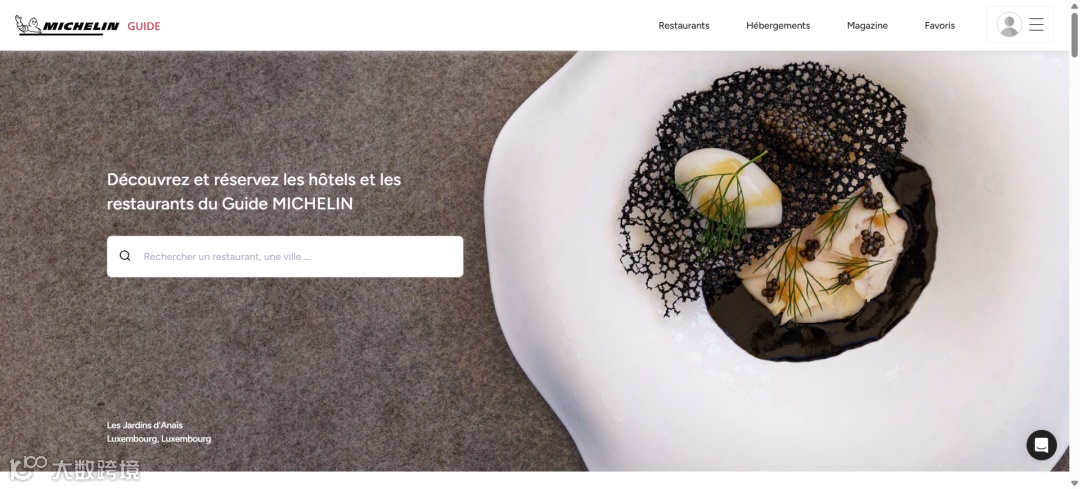Click the red GUIDE text

(x=144, y=26)
